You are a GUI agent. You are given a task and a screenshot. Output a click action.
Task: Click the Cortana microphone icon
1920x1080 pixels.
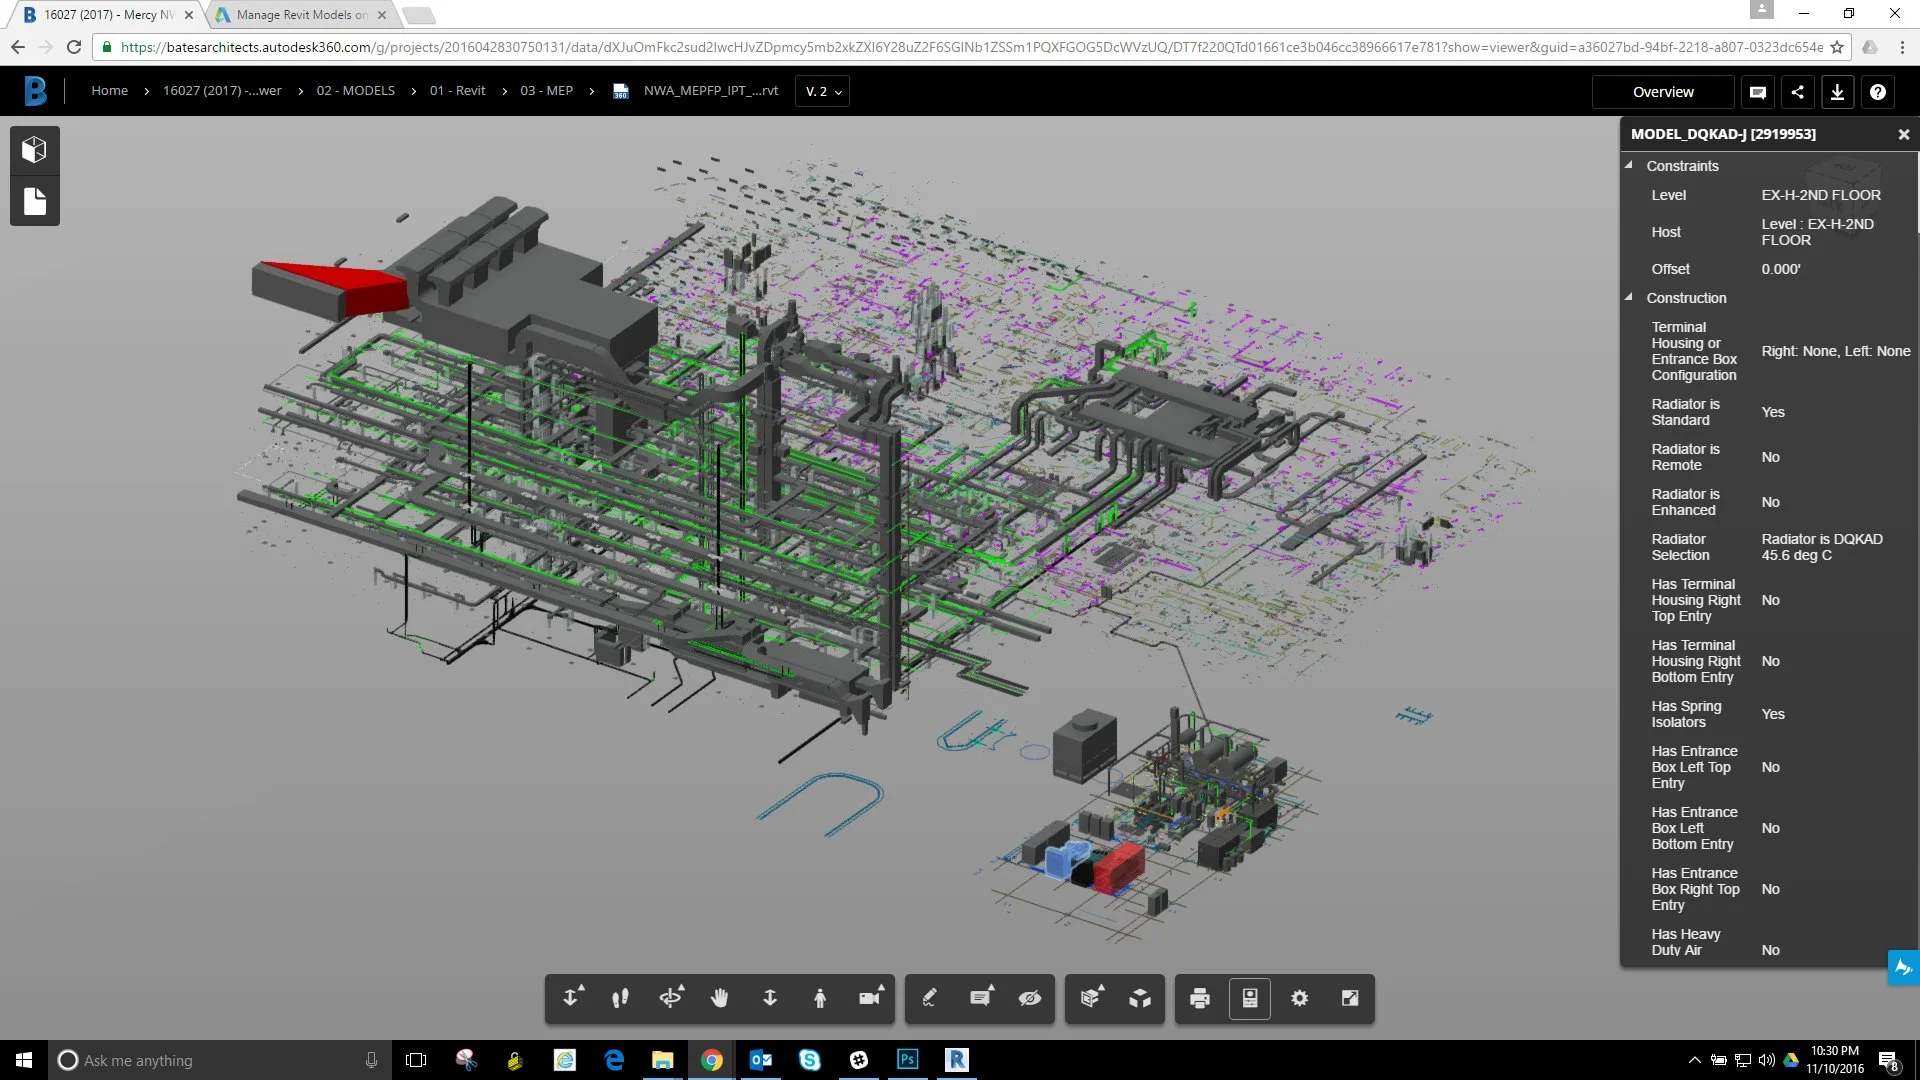pyautogui.click(x=371, y=1060)
